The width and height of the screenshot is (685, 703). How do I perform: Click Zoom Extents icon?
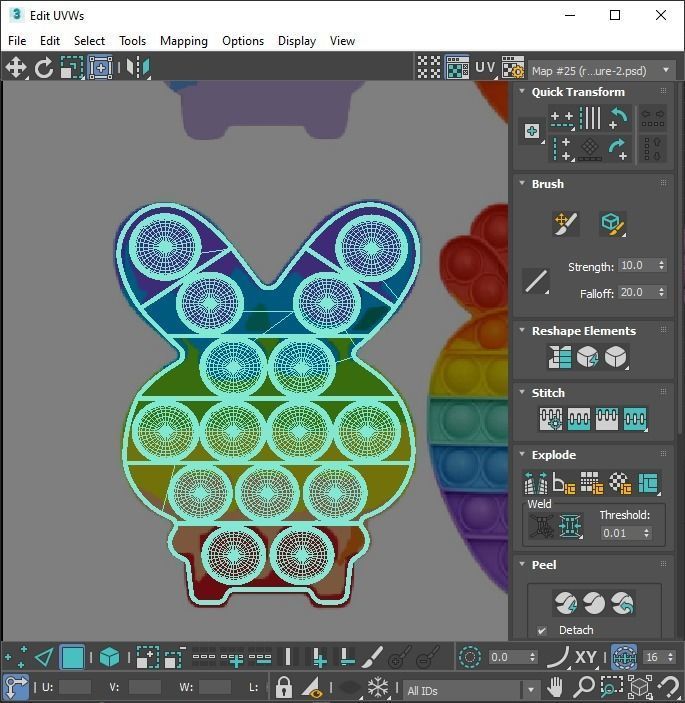point(640,686)
